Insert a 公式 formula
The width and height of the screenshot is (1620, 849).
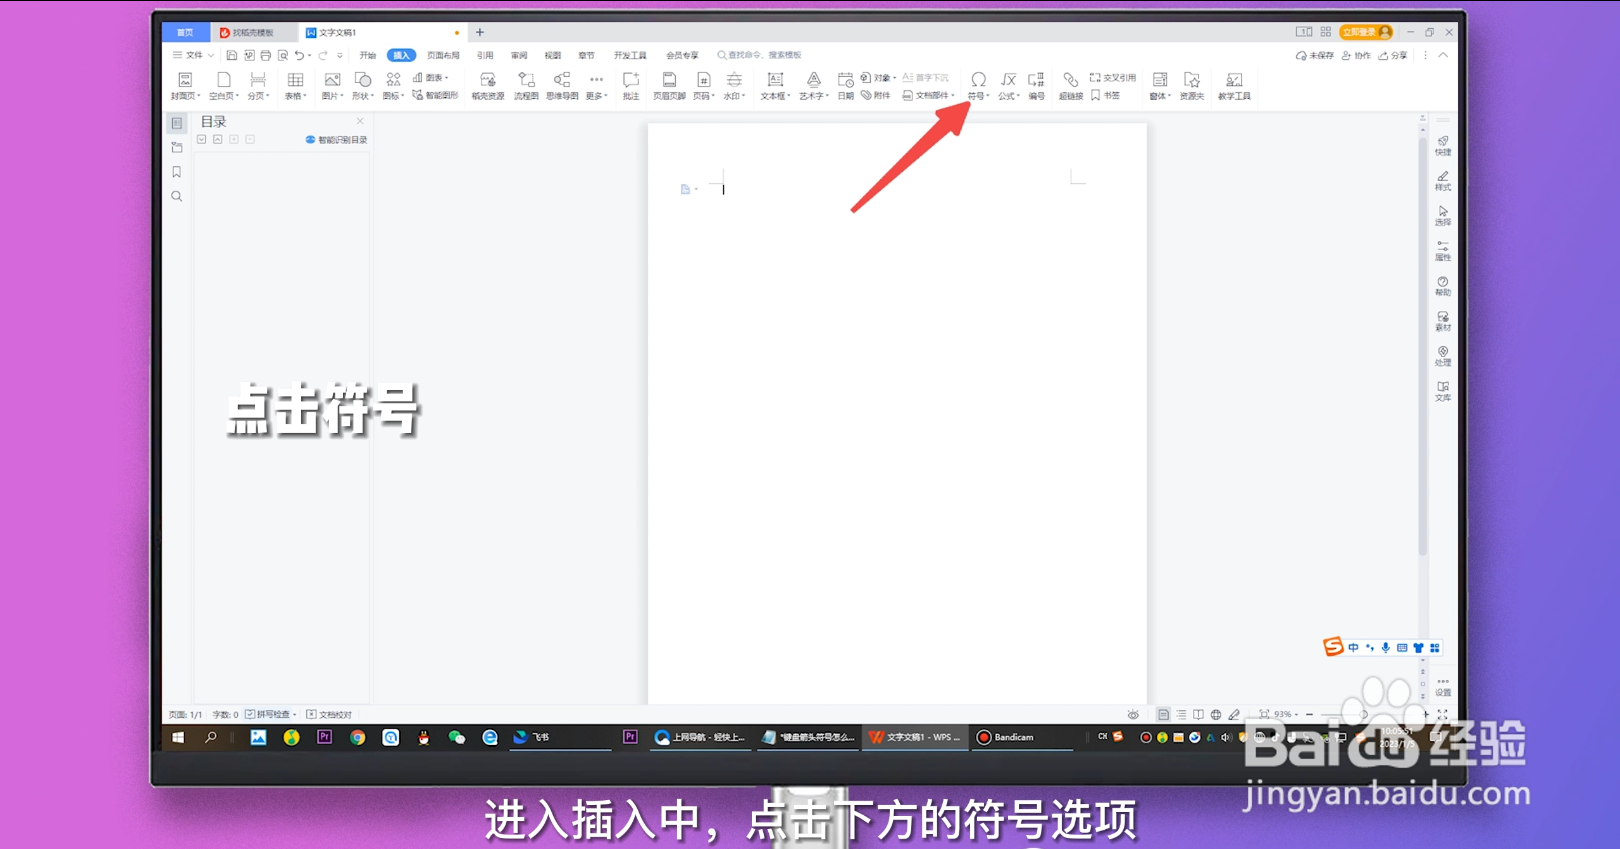[1008, 85]
